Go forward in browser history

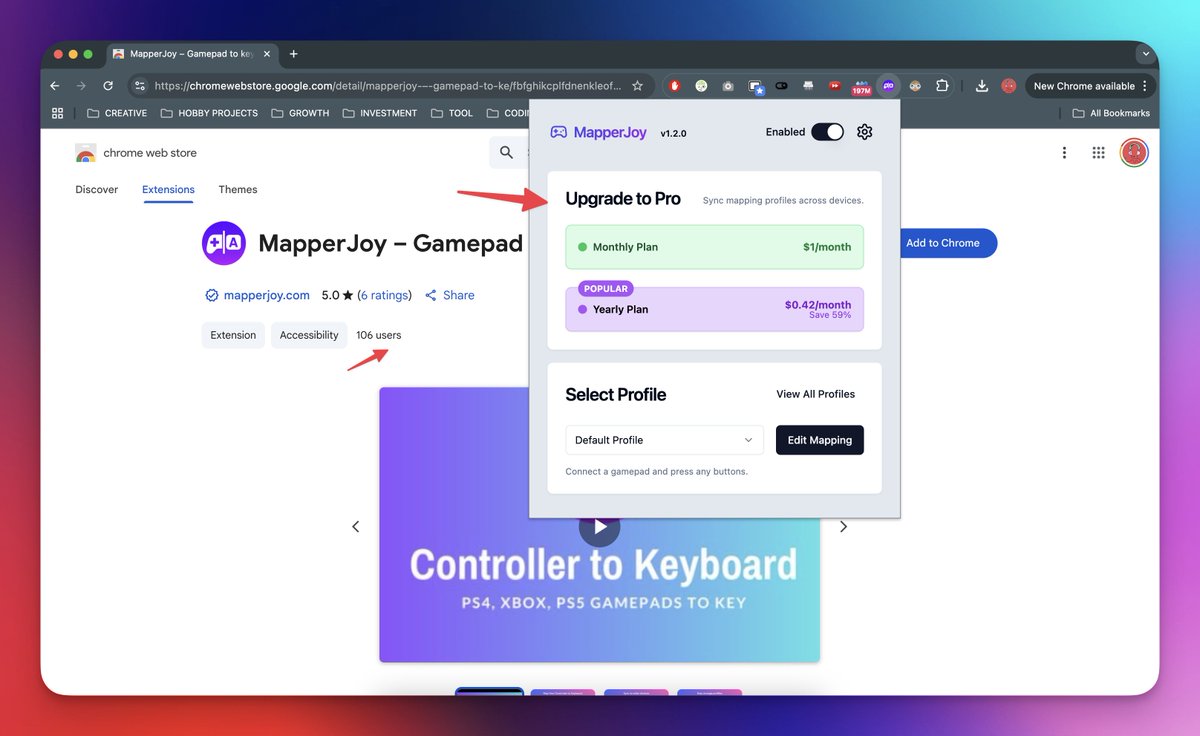click(81, 86)
